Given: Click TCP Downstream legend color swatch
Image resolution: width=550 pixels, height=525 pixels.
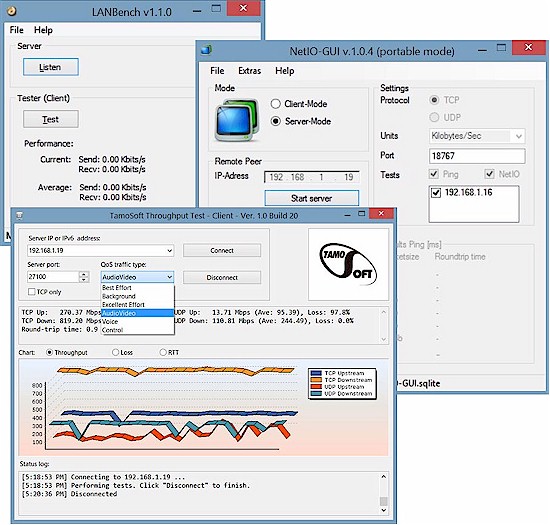Looking at the screenshot, I should point(316,380).
